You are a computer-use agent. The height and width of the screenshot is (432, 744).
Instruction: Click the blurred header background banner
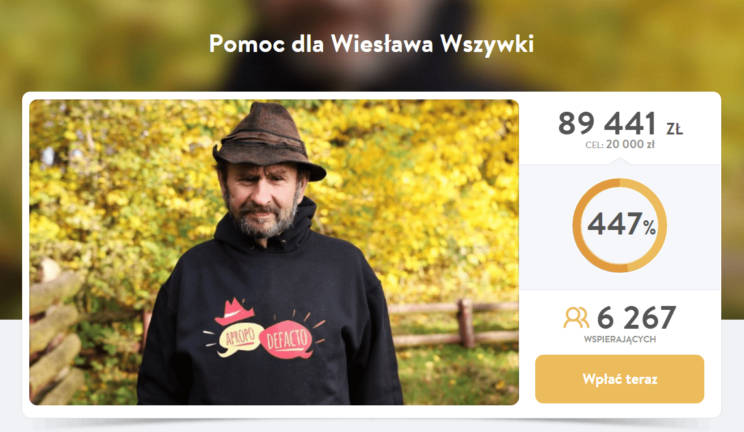tap(372, 45)
